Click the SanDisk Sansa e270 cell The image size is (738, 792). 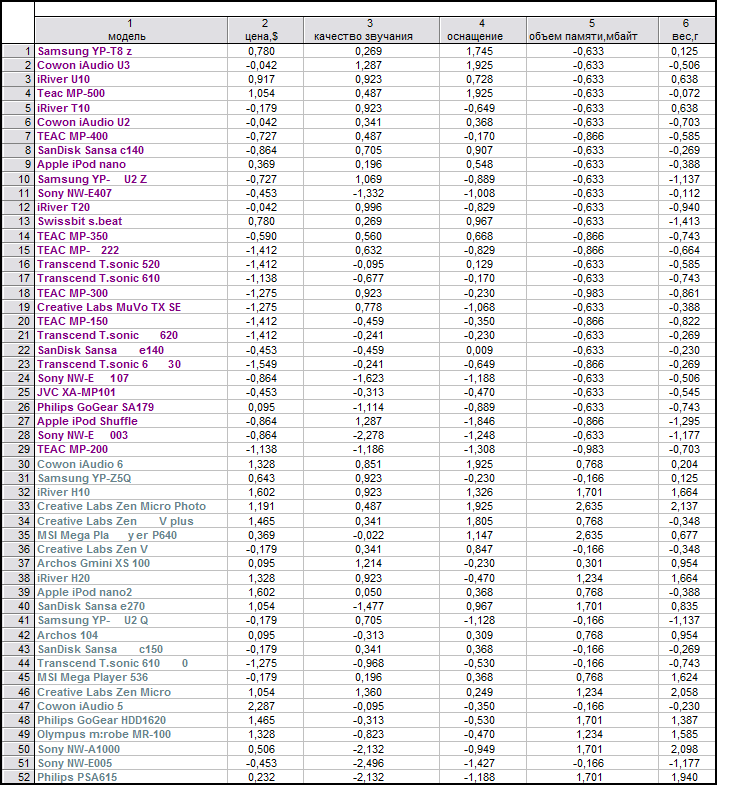pos(131,607)
